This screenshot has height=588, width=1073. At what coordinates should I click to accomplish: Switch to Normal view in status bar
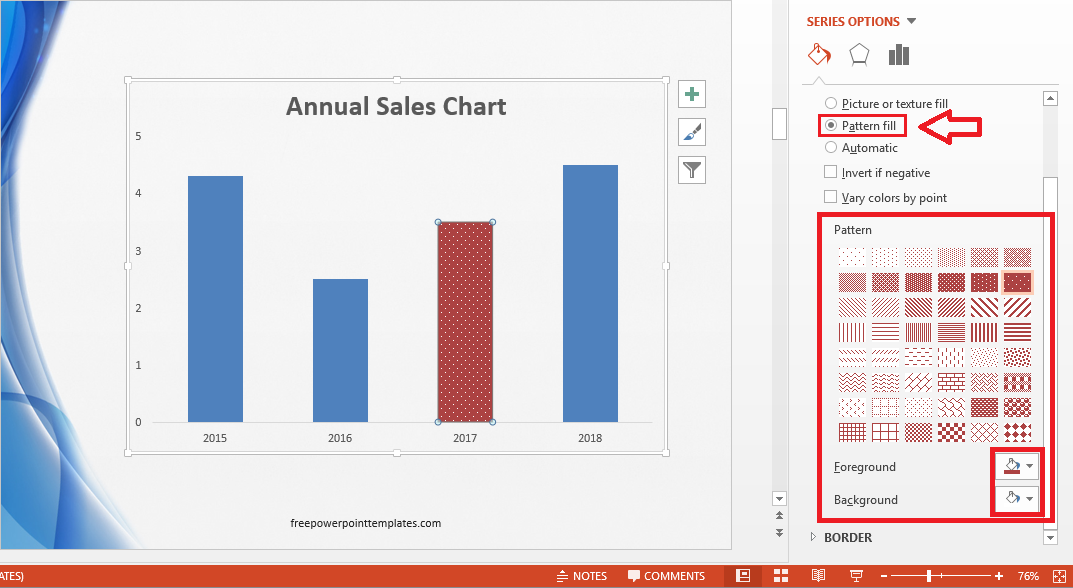[x=742, y=575]
